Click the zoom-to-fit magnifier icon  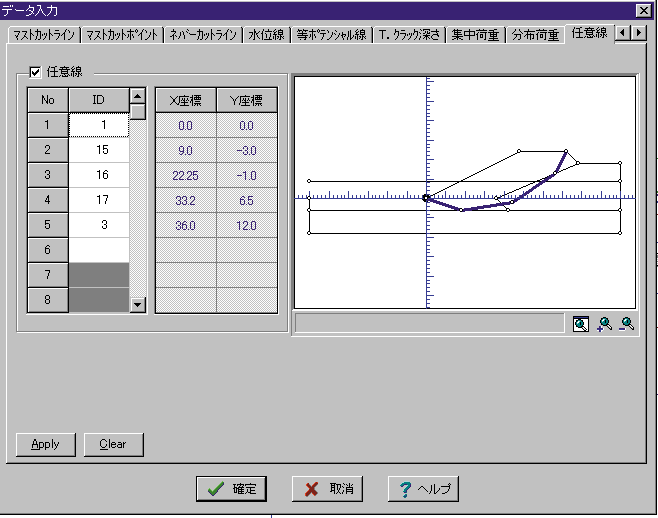click(x=581, y=324)
